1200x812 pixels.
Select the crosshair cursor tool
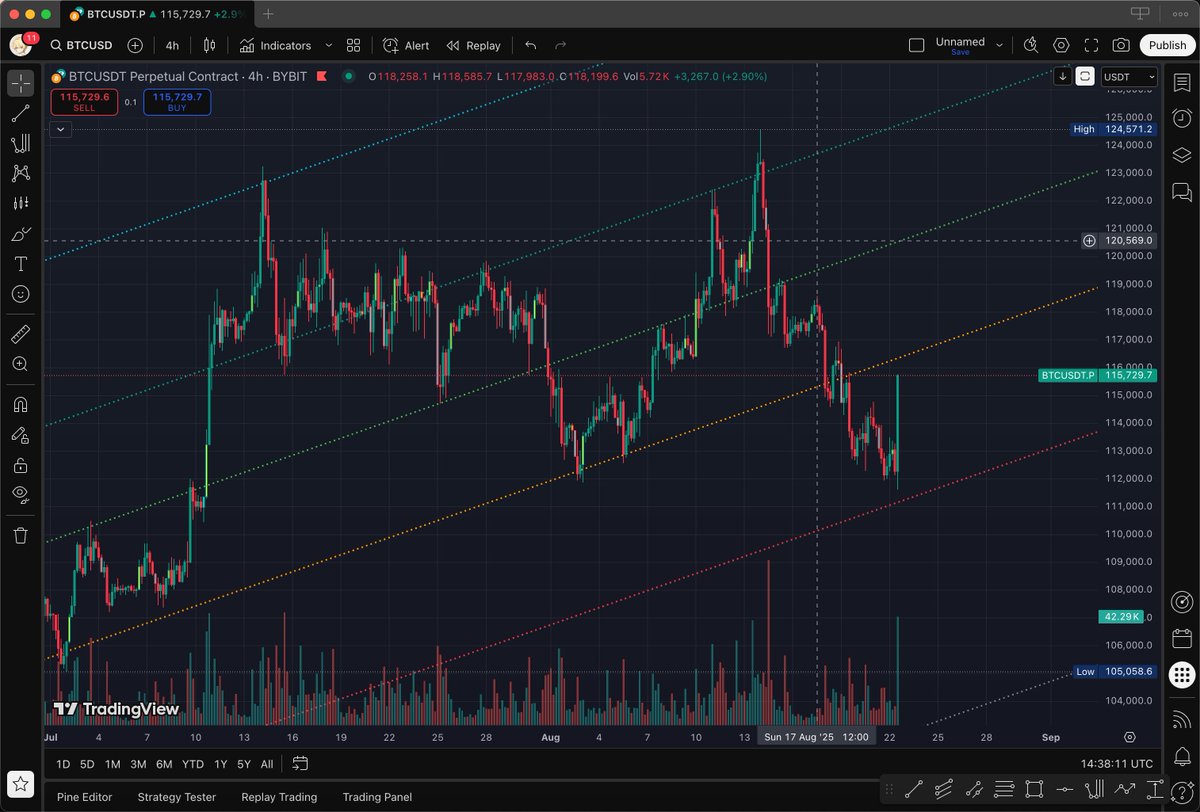click(x=20, y=83)
